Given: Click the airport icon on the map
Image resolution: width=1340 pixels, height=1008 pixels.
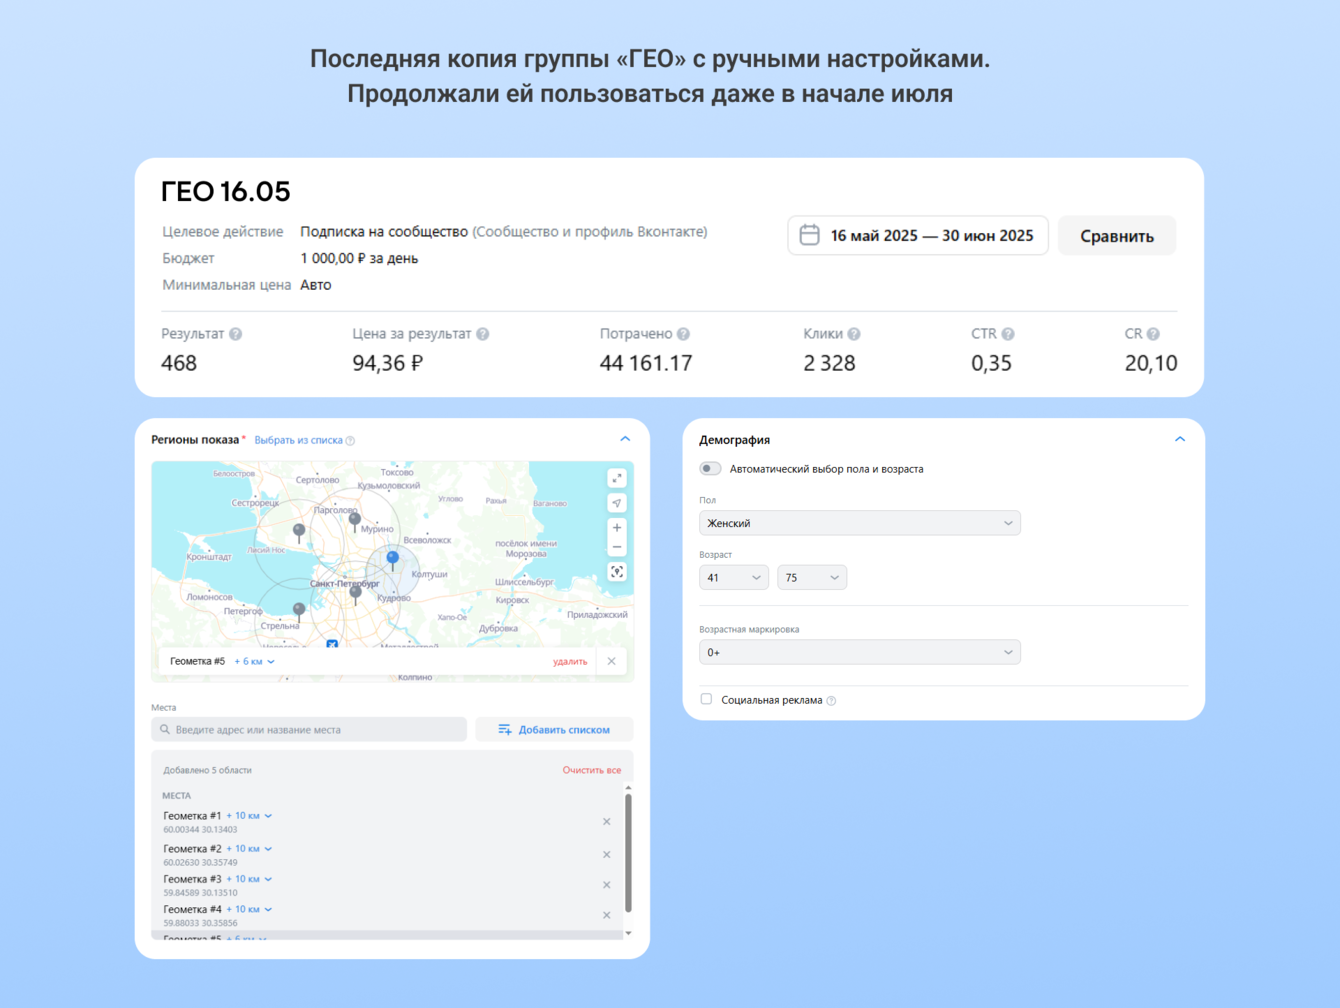Looking at the screenshot, I should [332, 645].
